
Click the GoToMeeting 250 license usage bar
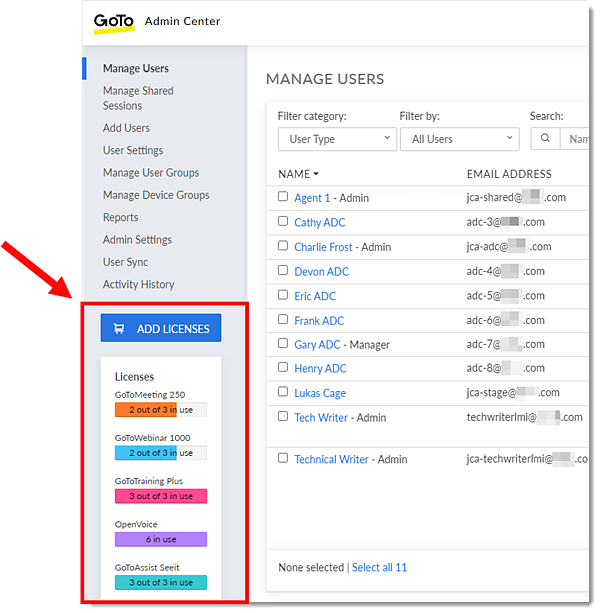pyautogui.click(x=160, y=410)
